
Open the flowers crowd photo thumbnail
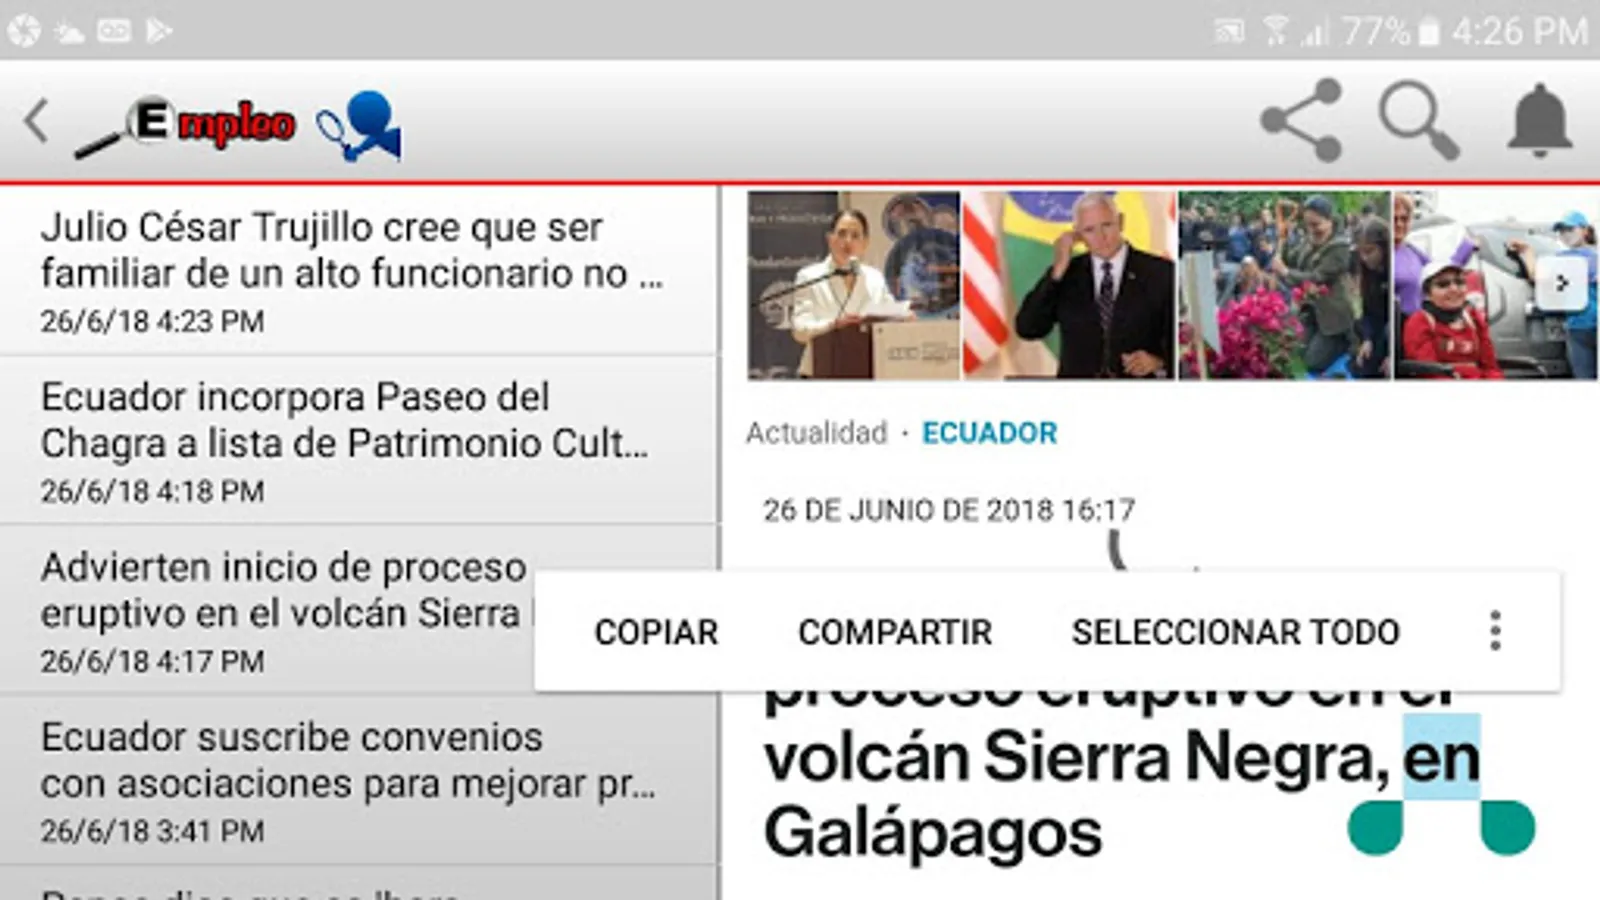click(x=1285, y=285)
